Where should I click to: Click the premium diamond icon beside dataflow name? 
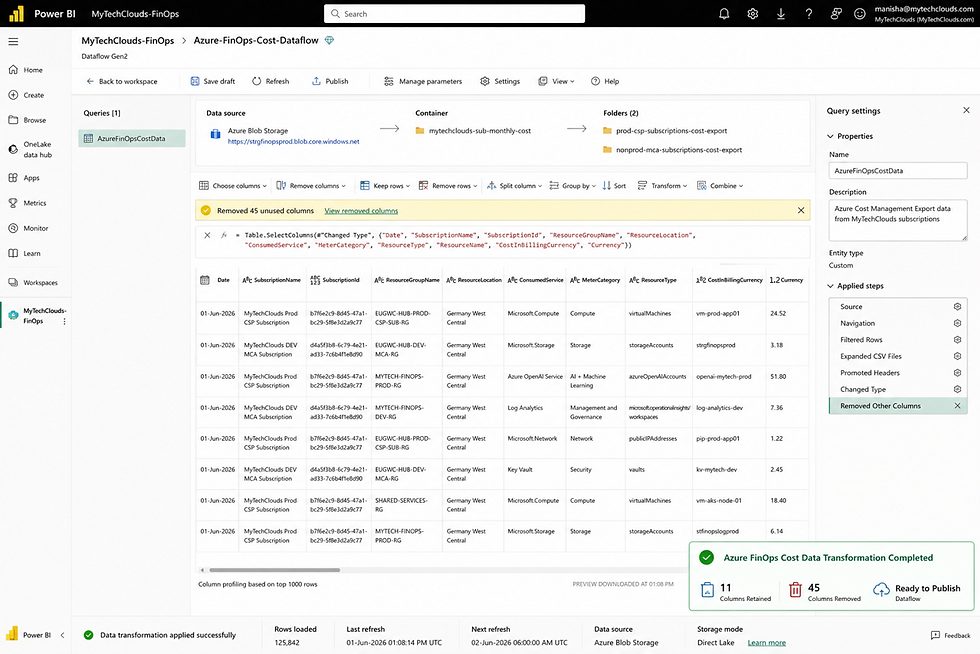click(329, 40)
